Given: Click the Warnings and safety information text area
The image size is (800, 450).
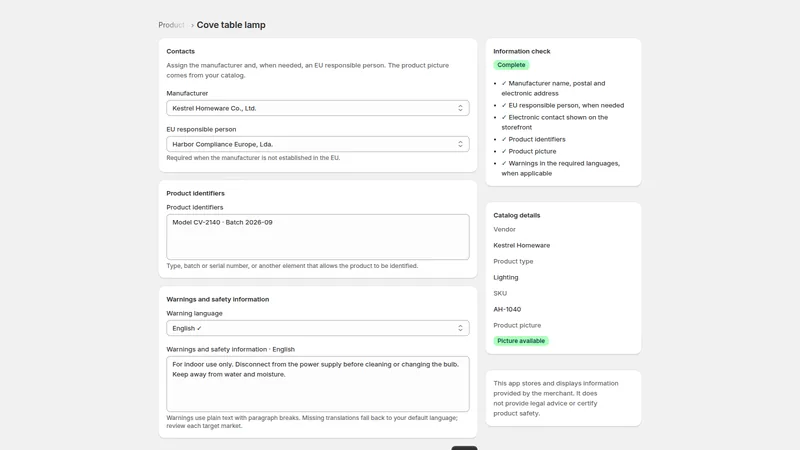Looking at the screenshot, I should pos(317,384).
